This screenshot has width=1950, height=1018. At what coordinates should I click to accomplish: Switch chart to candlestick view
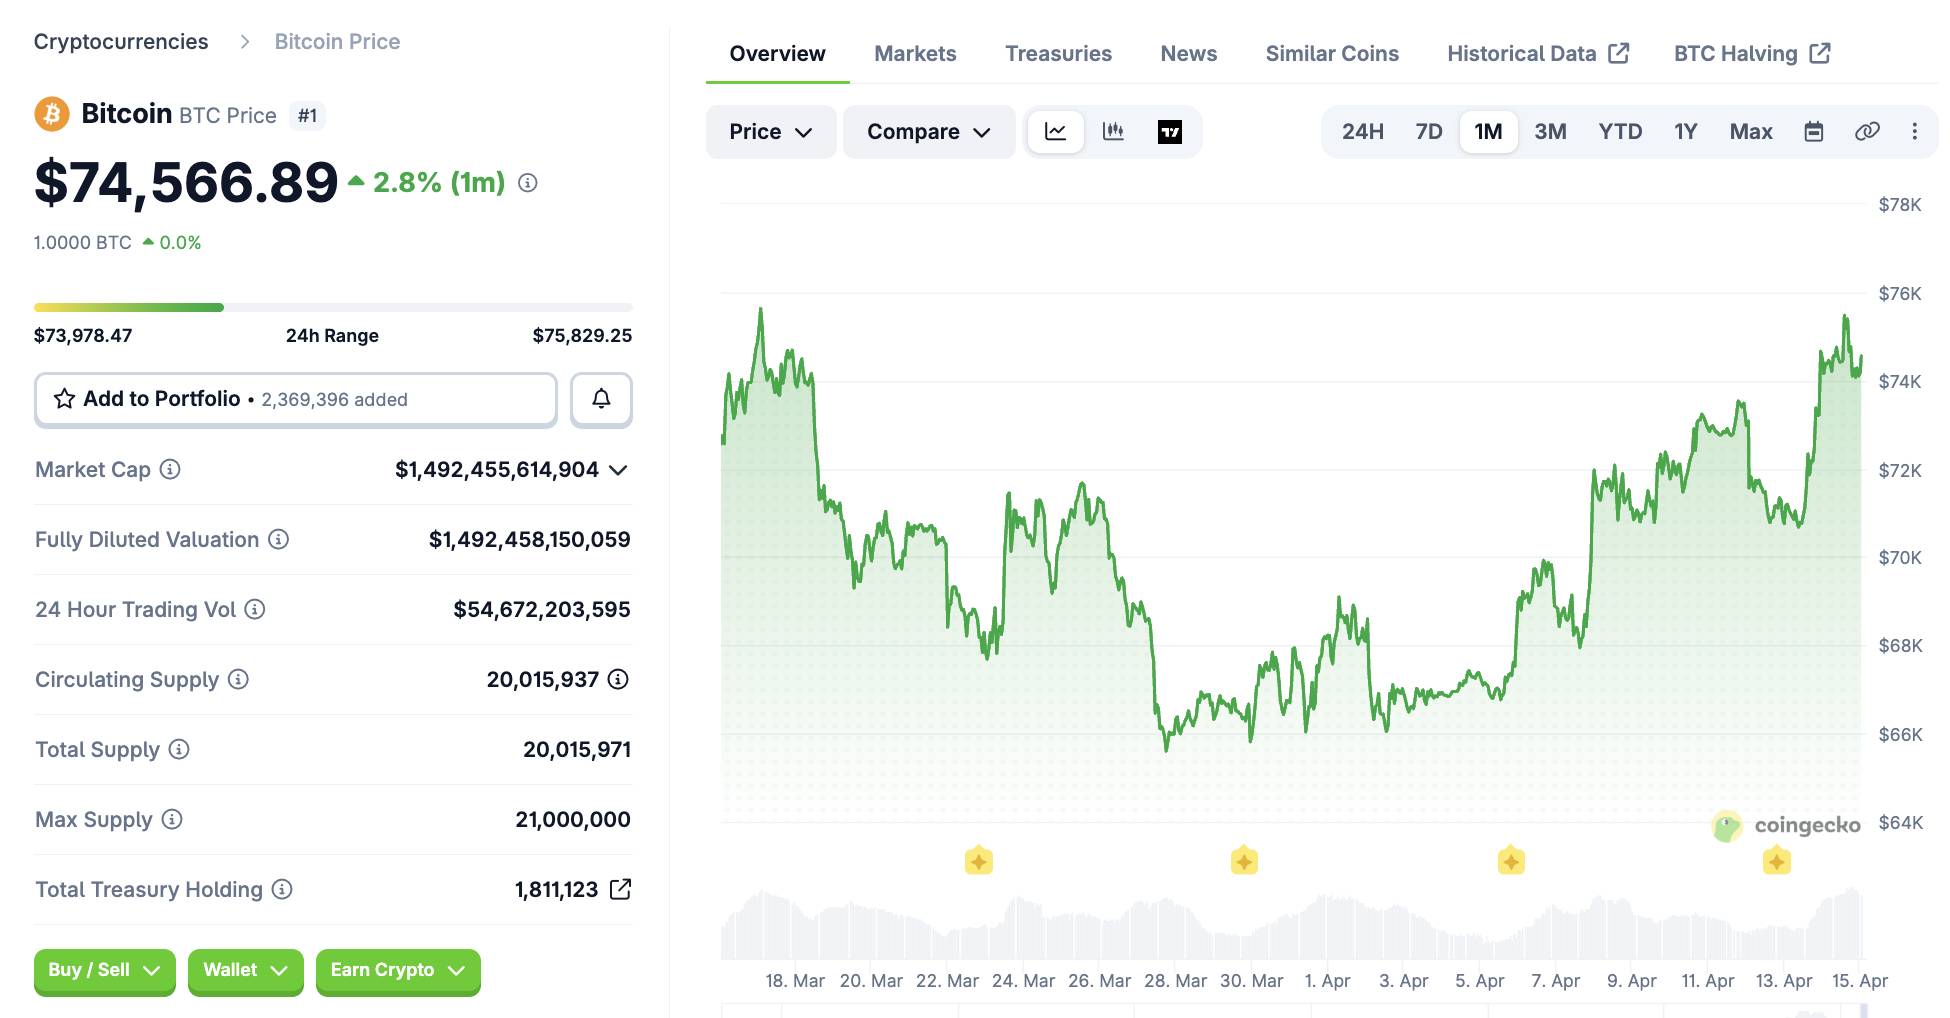1113,131
